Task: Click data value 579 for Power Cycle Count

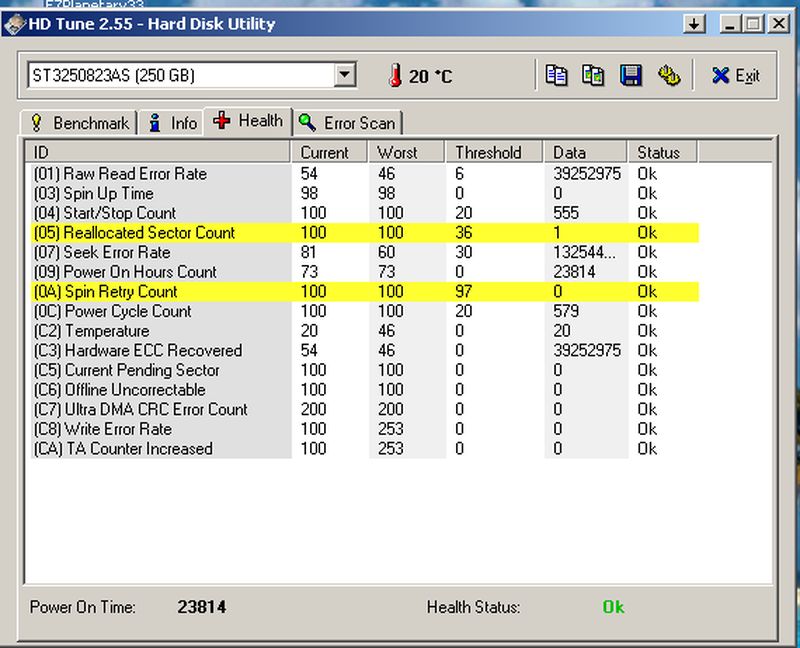Action: pos(566,311)
